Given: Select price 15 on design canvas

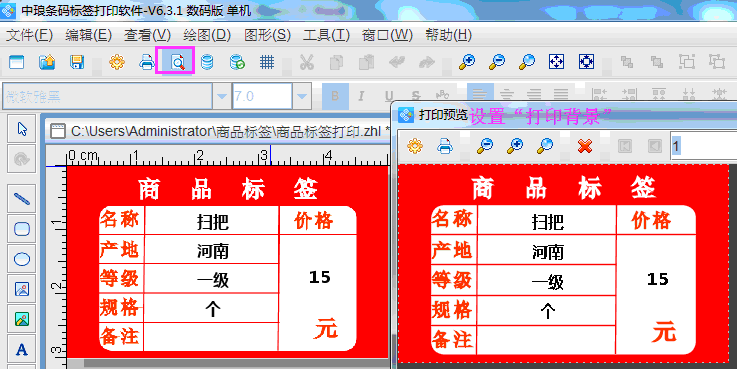Looking at the screenshot, I should tap(320, 277).
